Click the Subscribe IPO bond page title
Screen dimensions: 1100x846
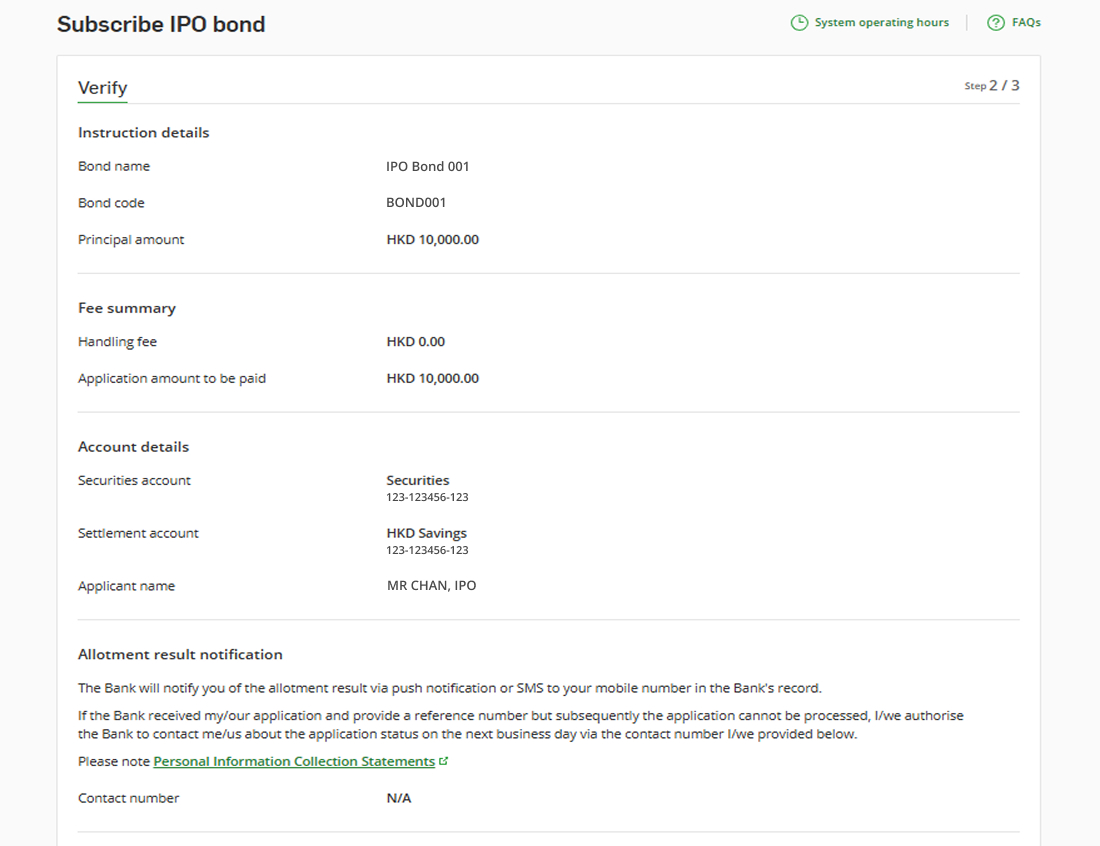(x=161, y=25)
